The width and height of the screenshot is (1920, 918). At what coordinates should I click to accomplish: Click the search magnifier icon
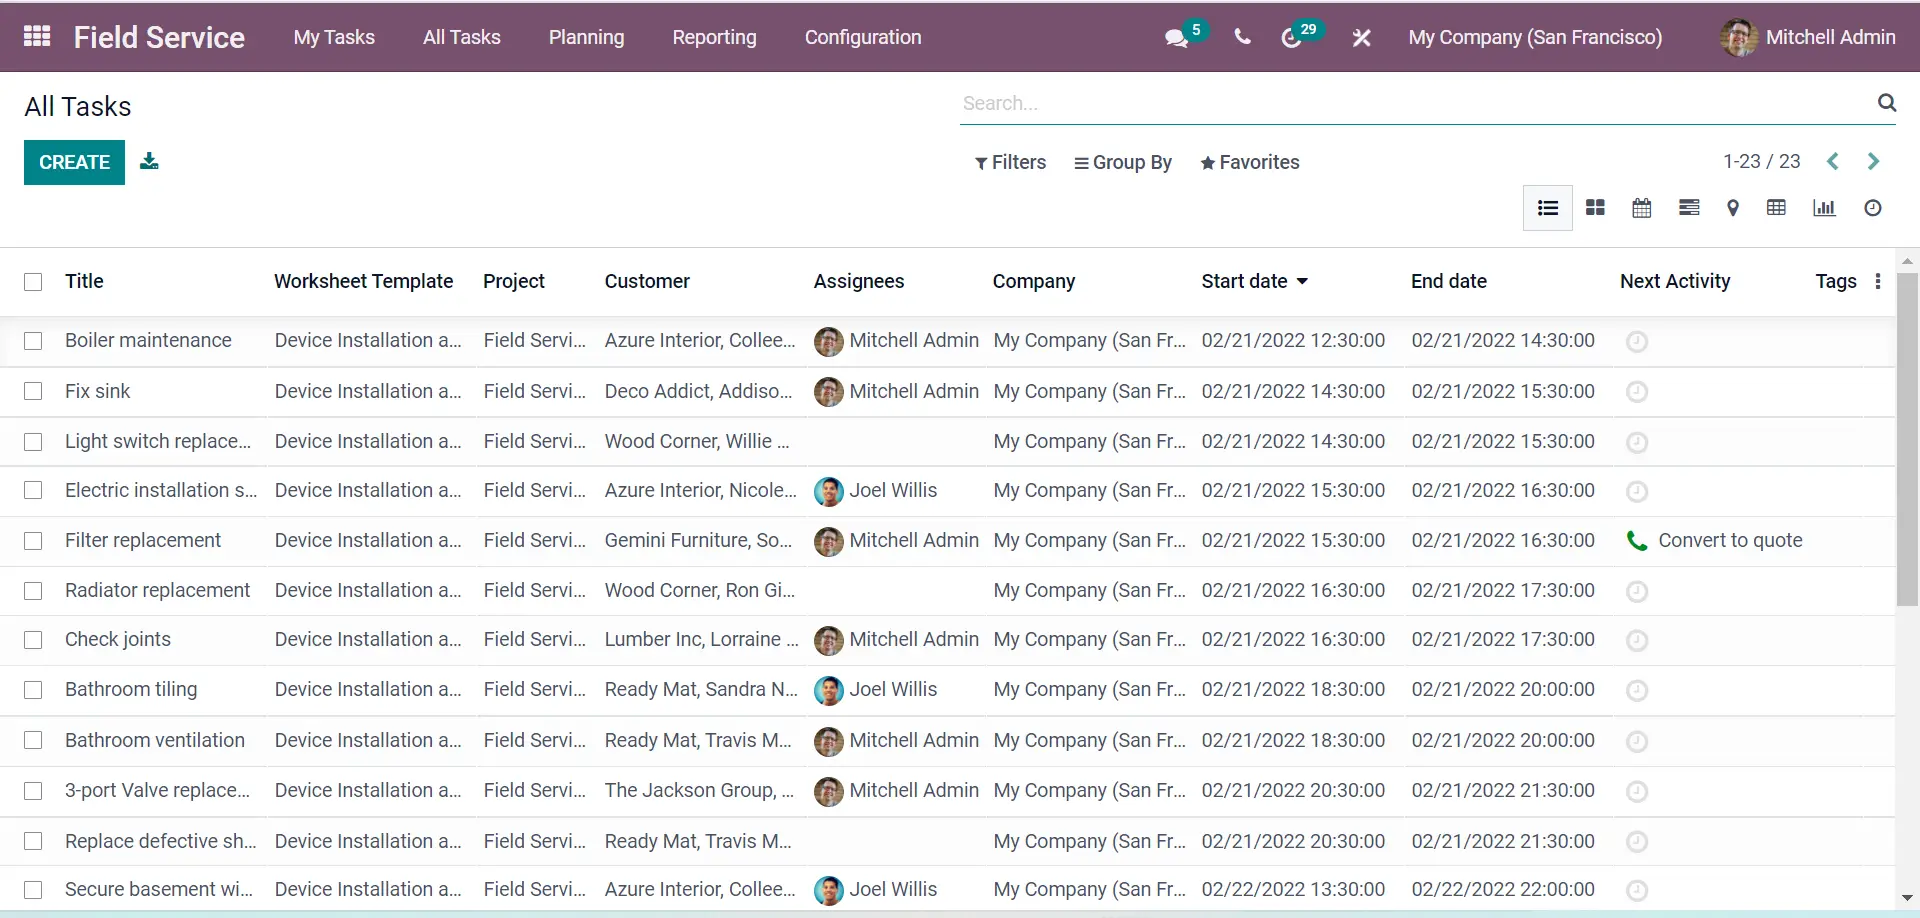point(1886,102)
